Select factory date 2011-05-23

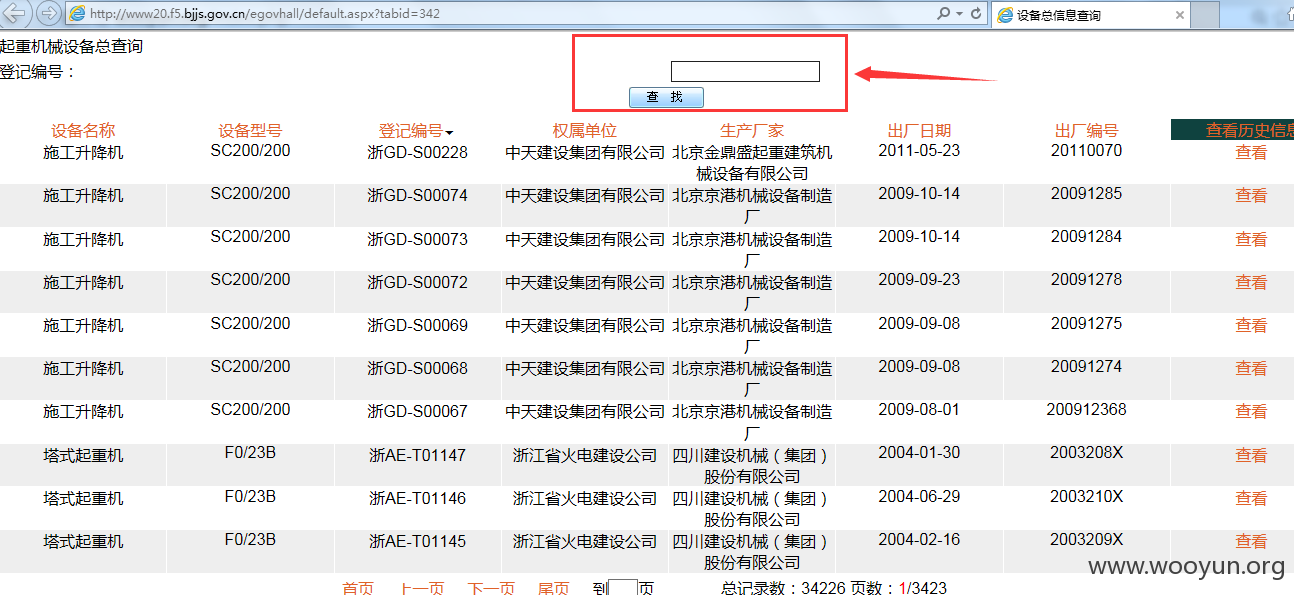point(919,150)
